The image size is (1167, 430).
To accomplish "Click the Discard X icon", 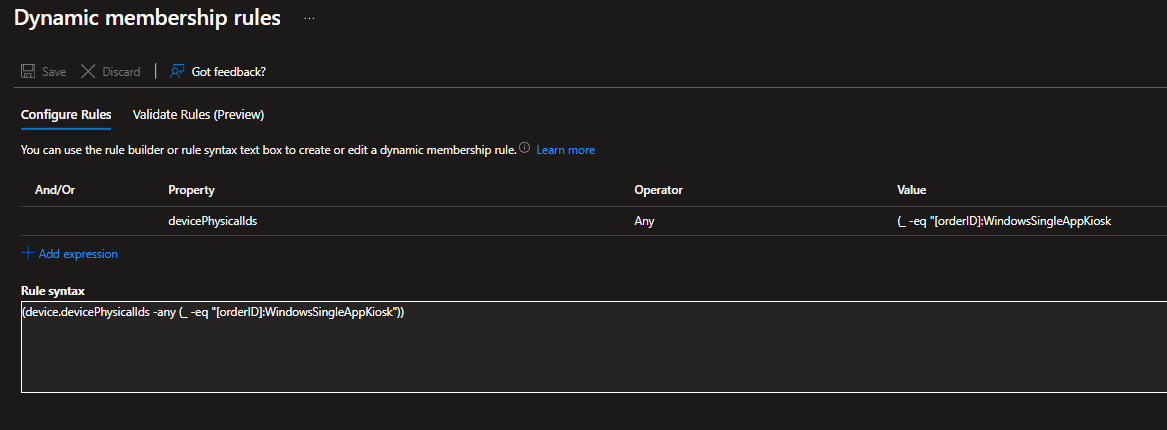I will pos(88,72).
